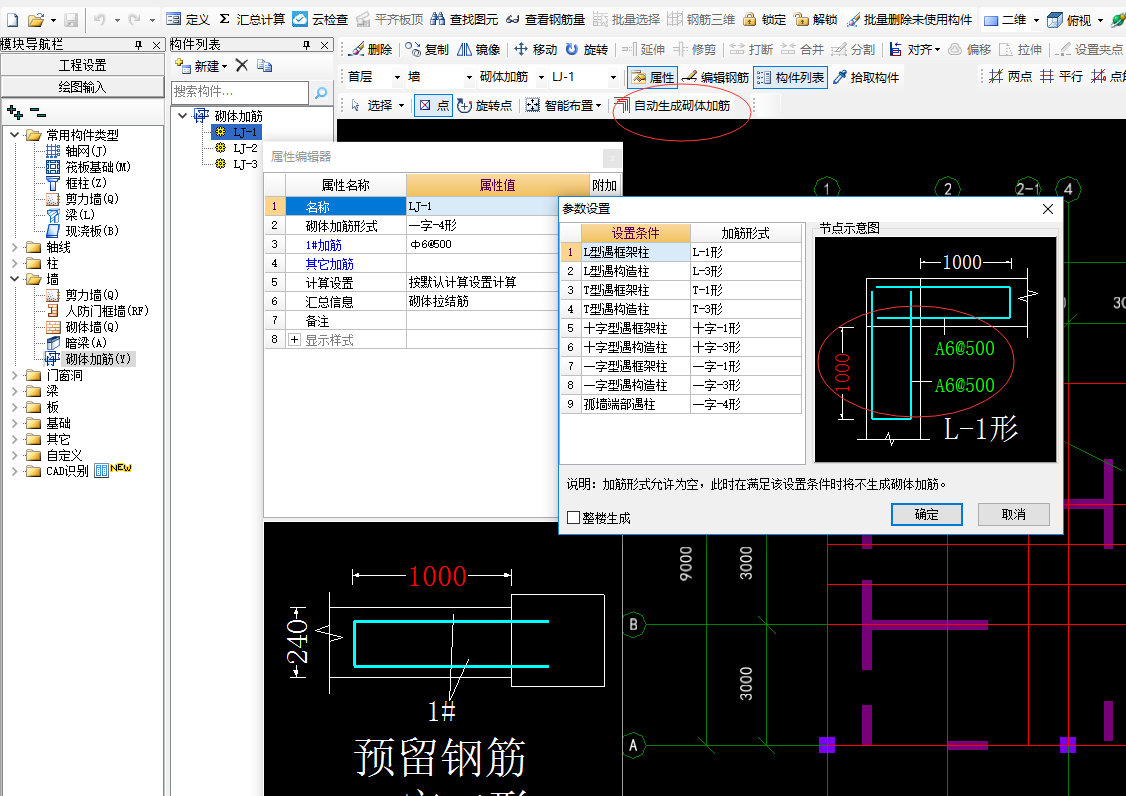1126x796 pixels.
Task: Click the New file icon
Action: (x=12, y=19)
